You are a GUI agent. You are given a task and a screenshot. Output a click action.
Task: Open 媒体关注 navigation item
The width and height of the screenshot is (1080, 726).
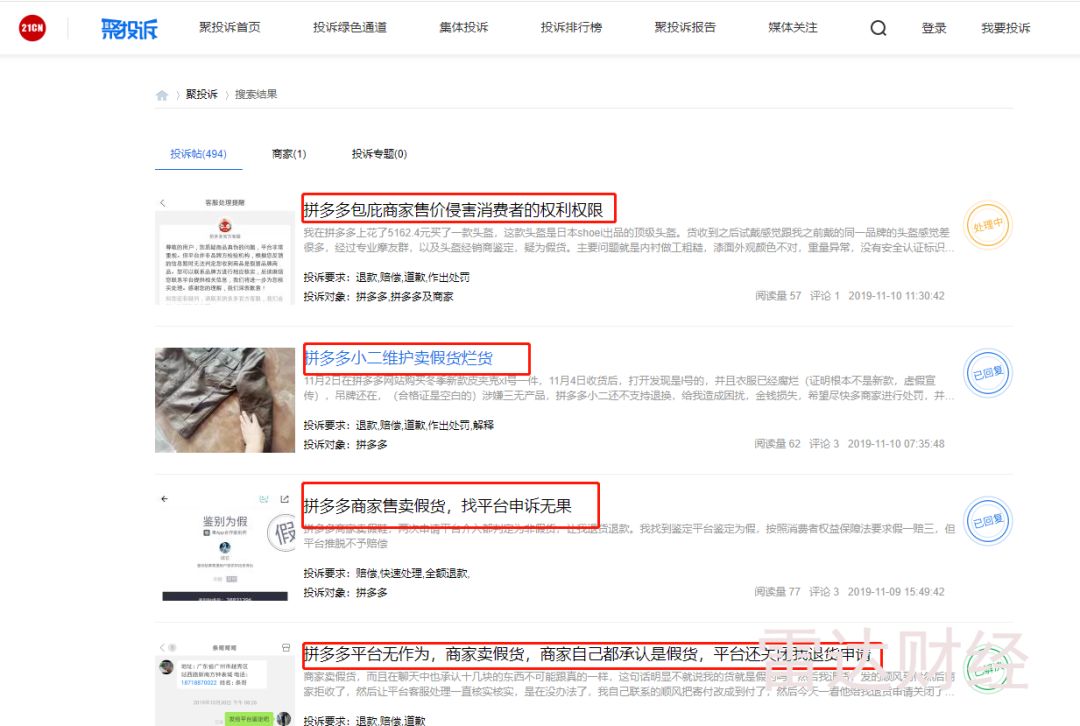793,28
